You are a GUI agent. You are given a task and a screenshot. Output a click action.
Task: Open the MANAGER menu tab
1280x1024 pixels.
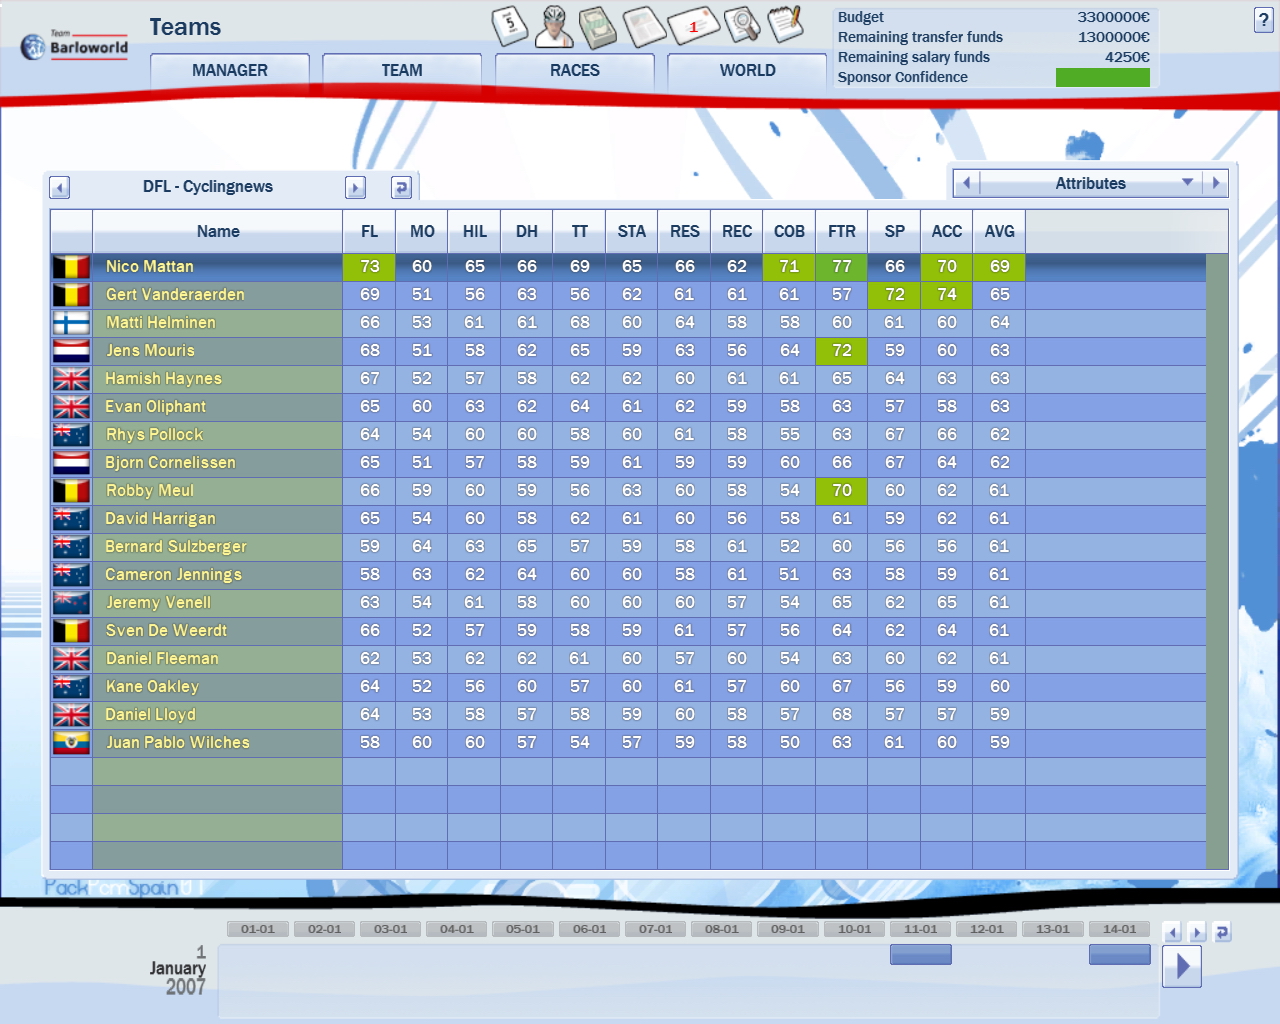(229, 71)
